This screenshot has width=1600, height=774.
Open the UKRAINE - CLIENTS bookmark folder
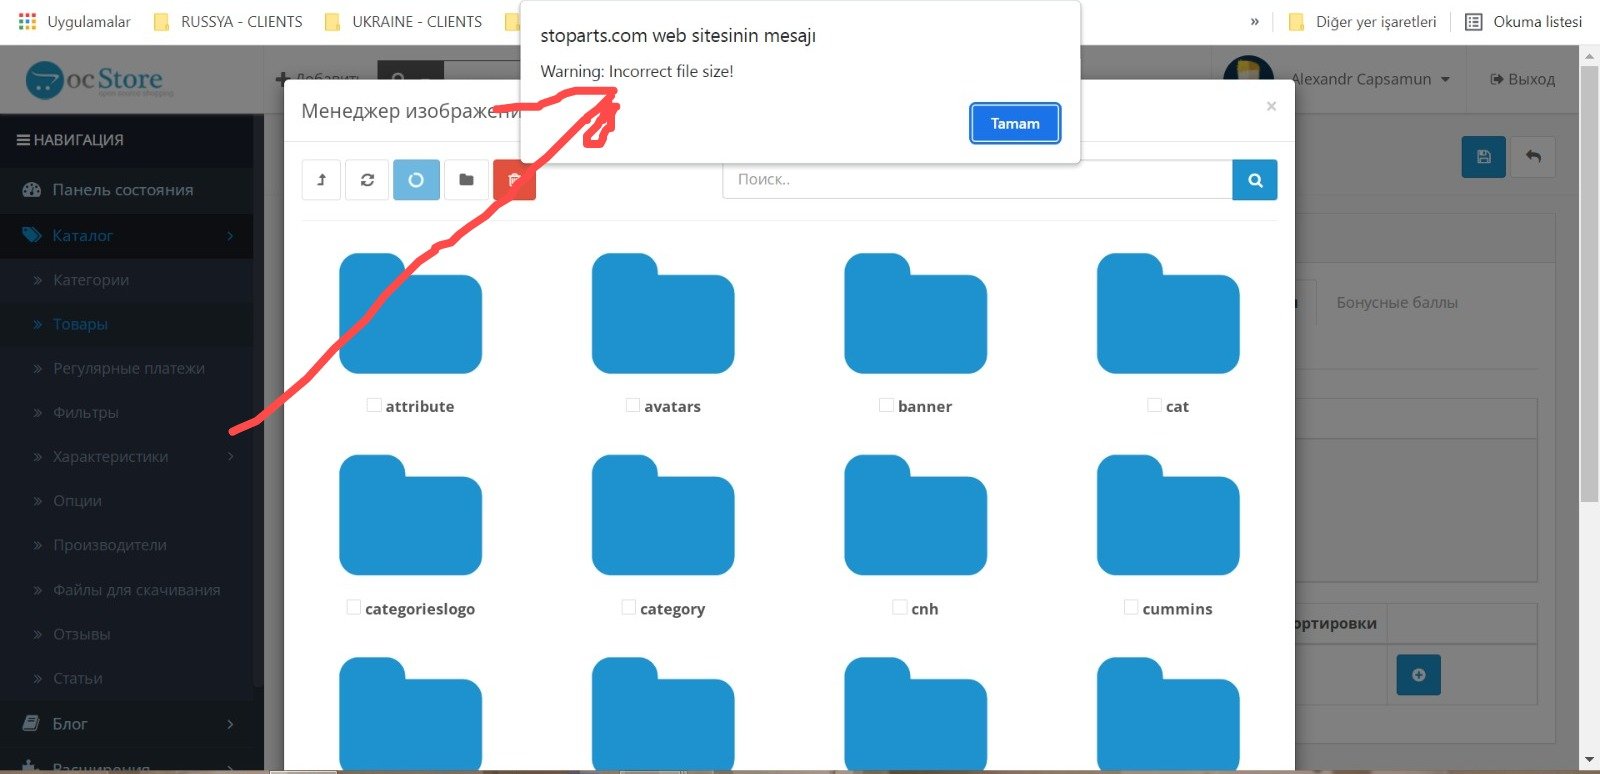coord(402,21)
